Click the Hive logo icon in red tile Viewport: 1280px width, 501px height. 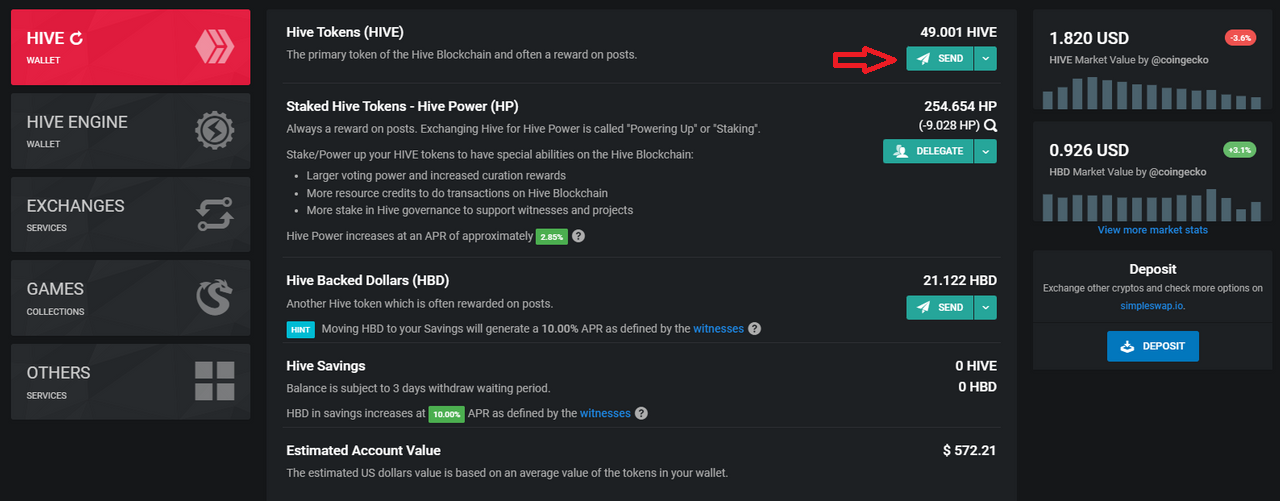pos(214,47)
